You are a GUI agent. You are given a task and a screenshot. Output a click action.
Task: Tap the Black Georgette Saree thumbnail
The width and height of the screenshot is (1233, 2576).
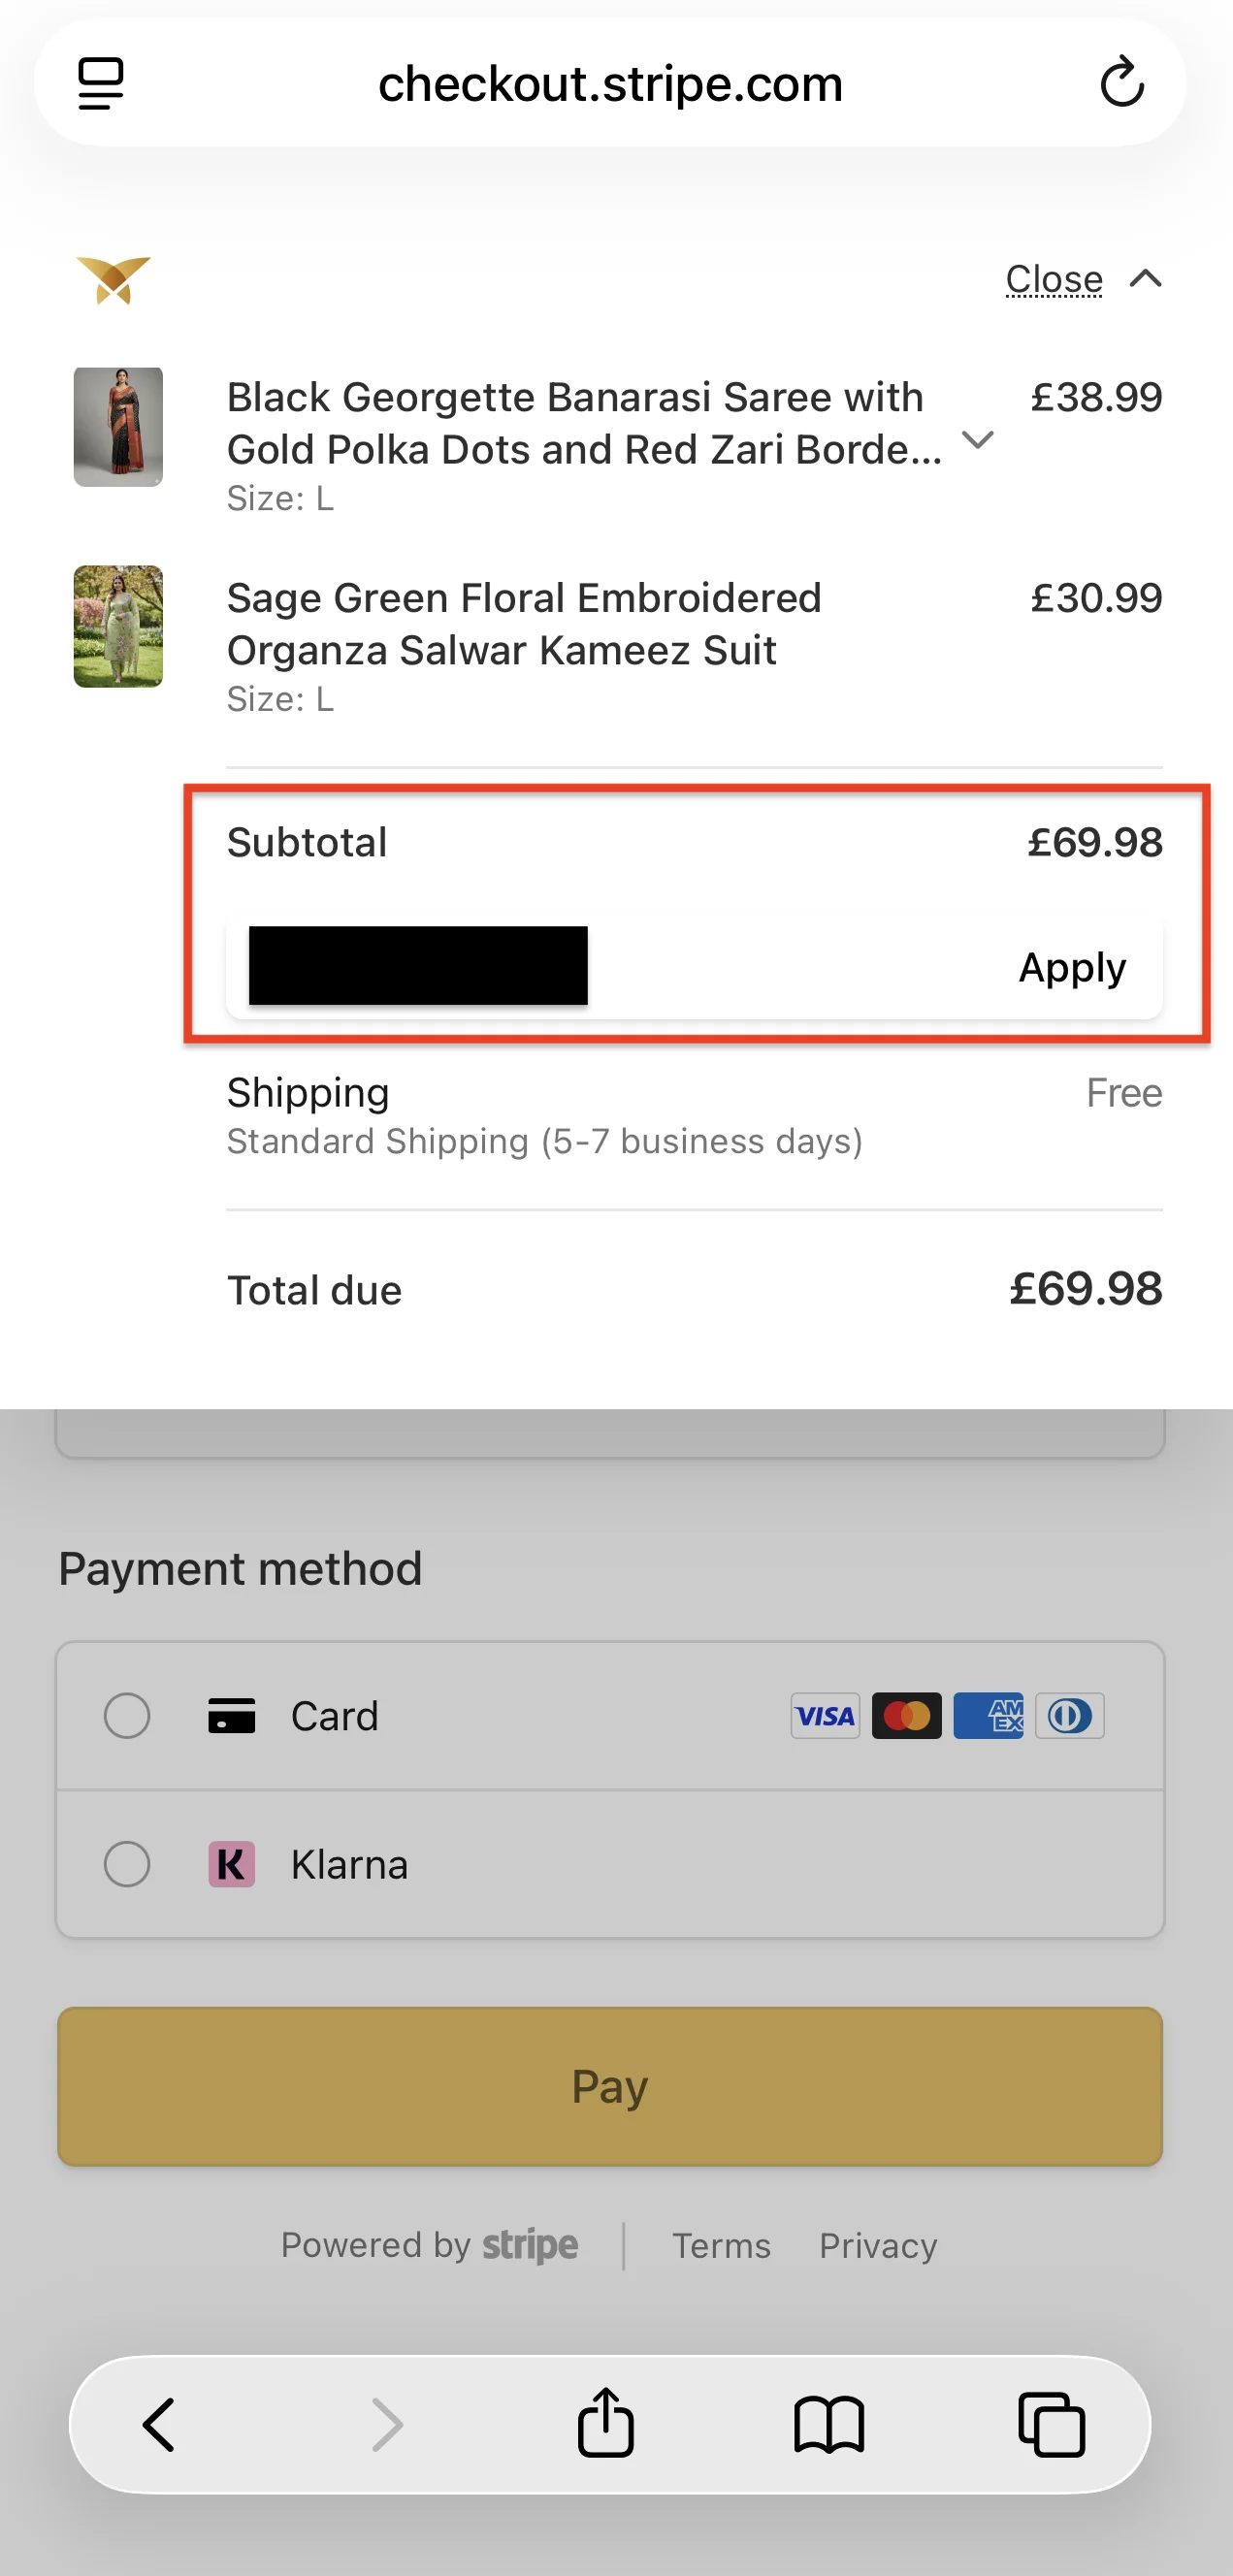coord(118,427)
